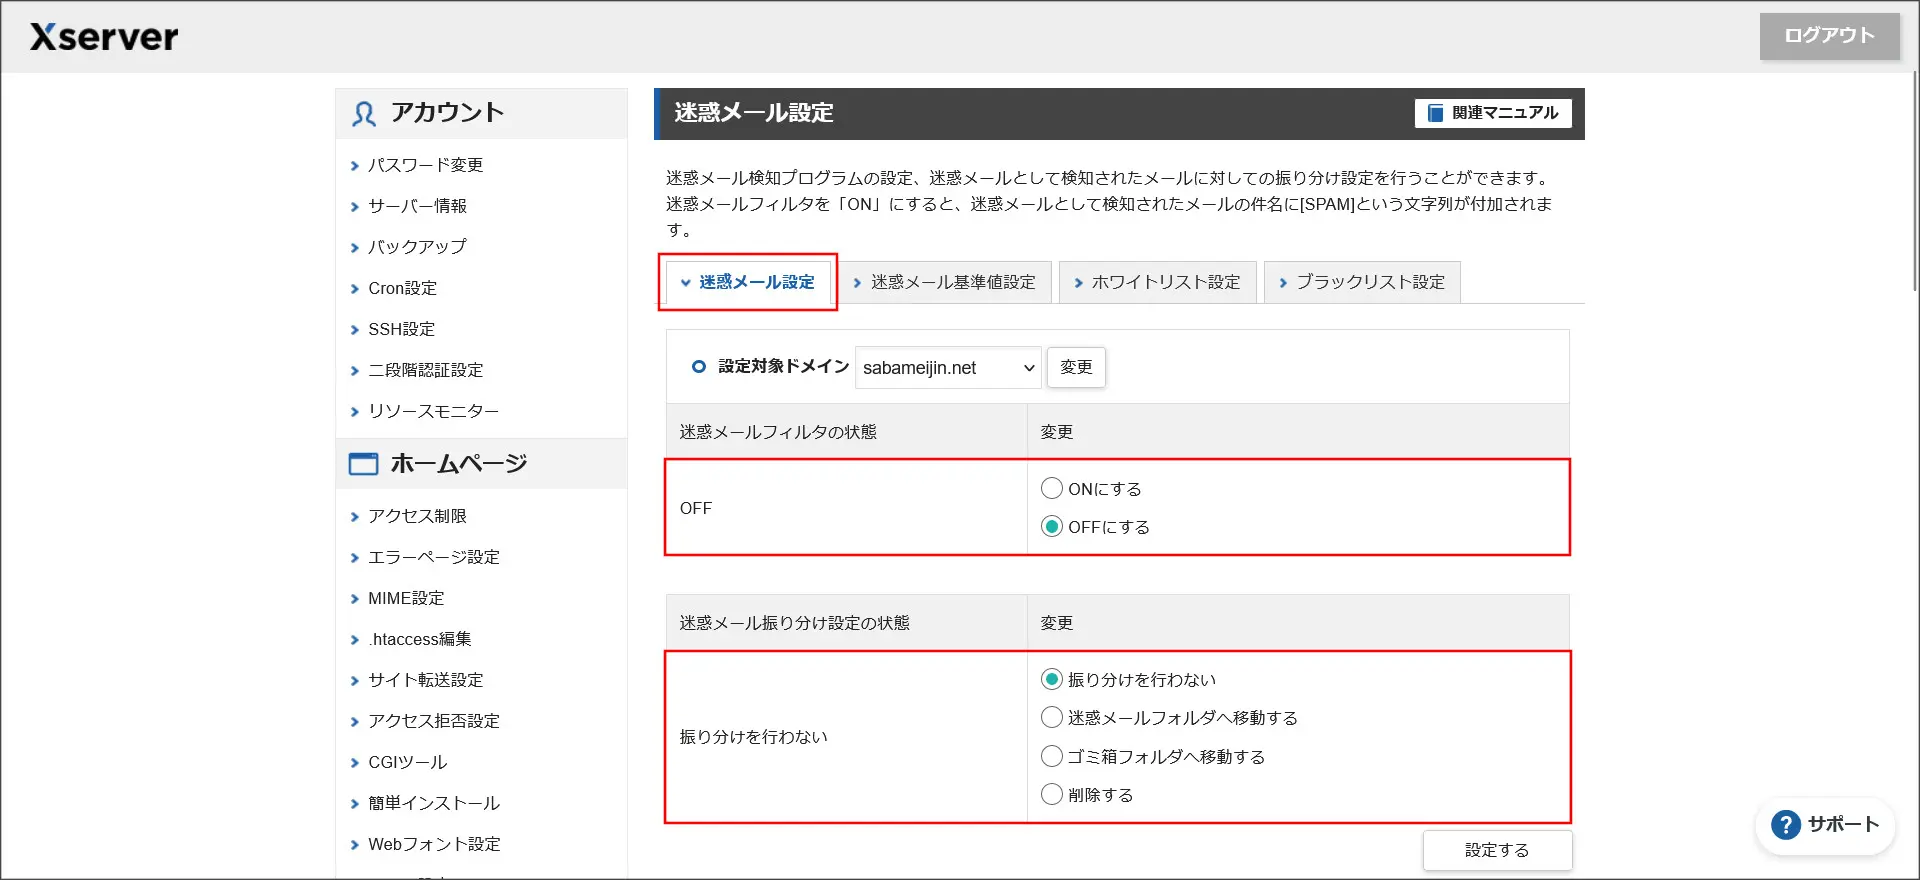Click the ログアウト button
The image size is (1920, 880).
[x=1829, y=36]
